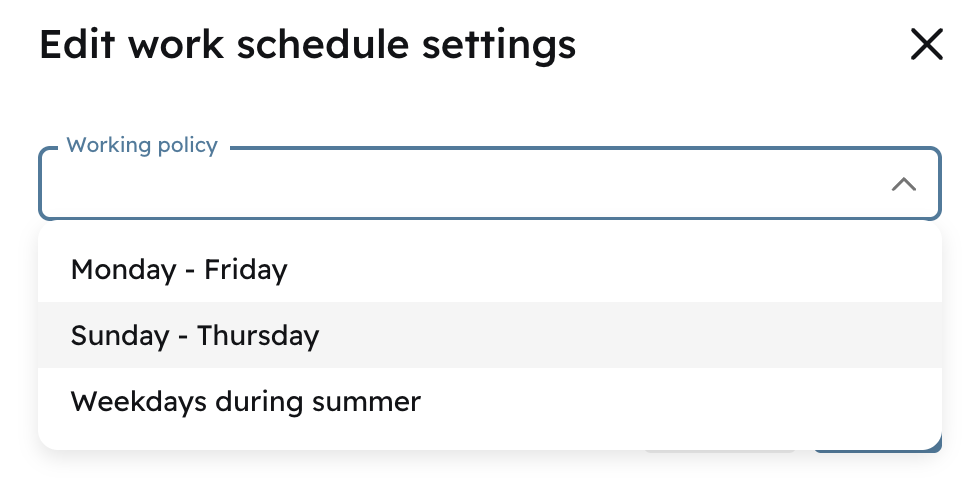Click the Working policy field label
This screenshot has height=486, width=976.
coord(142,146)
